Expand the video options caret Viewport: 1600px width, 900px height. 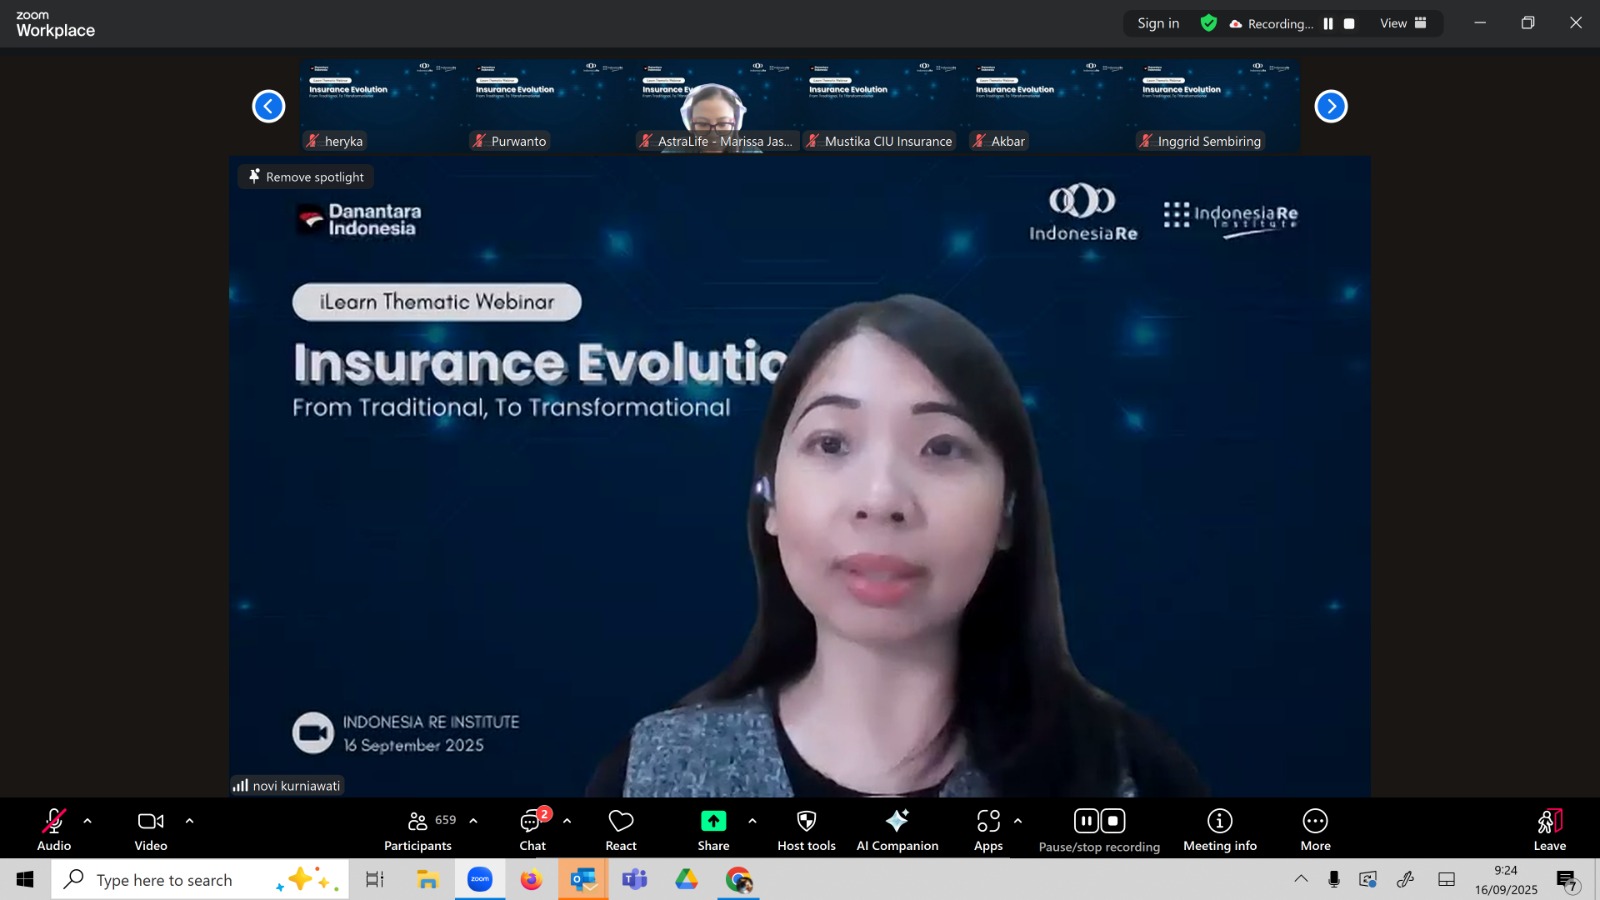189,821
